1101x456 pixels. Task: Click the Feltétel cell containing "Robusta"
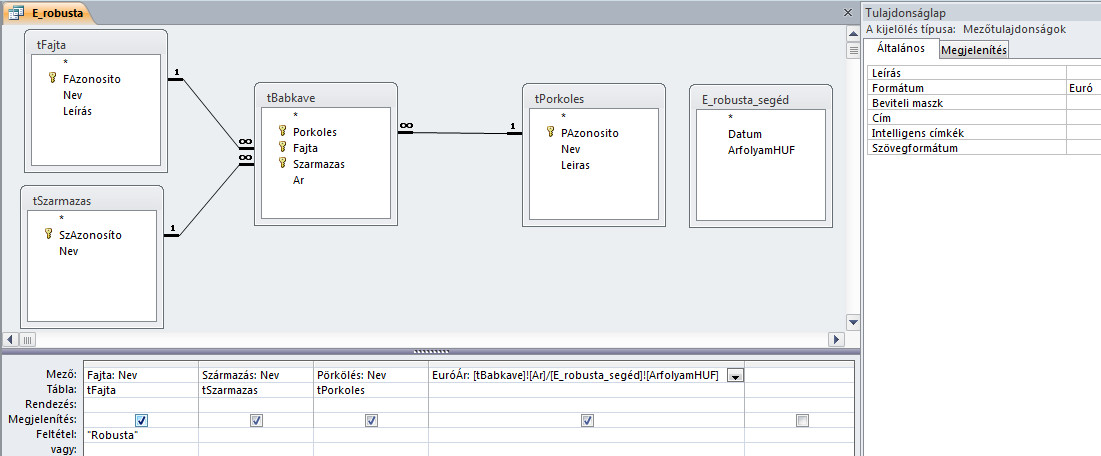pos(140,436)
